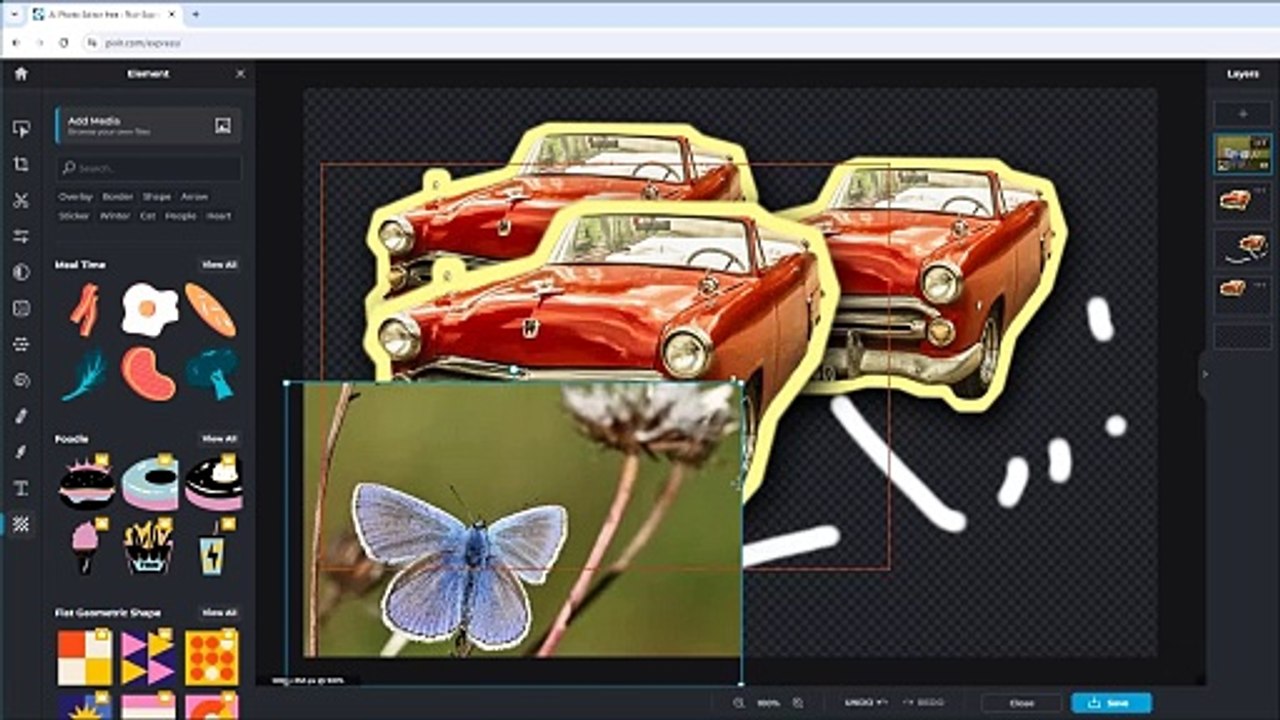Filter elements by the Arrow tag

pos(194,197)
